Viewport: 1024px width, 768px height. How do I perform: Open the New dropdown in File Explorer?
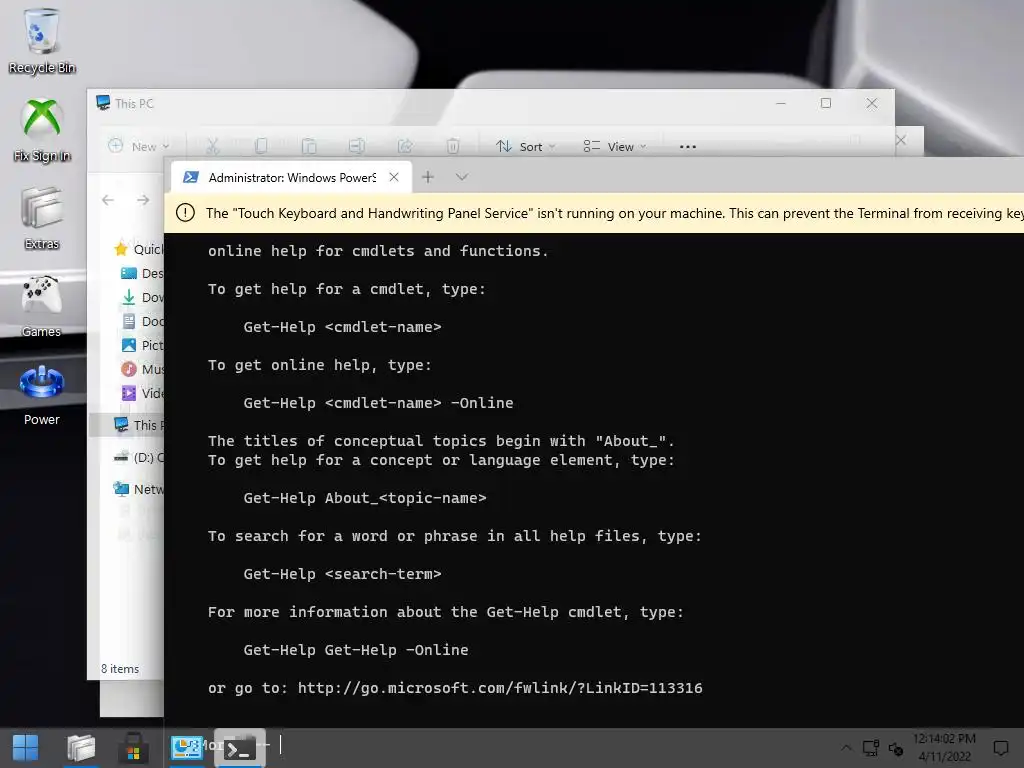point(139,146)
